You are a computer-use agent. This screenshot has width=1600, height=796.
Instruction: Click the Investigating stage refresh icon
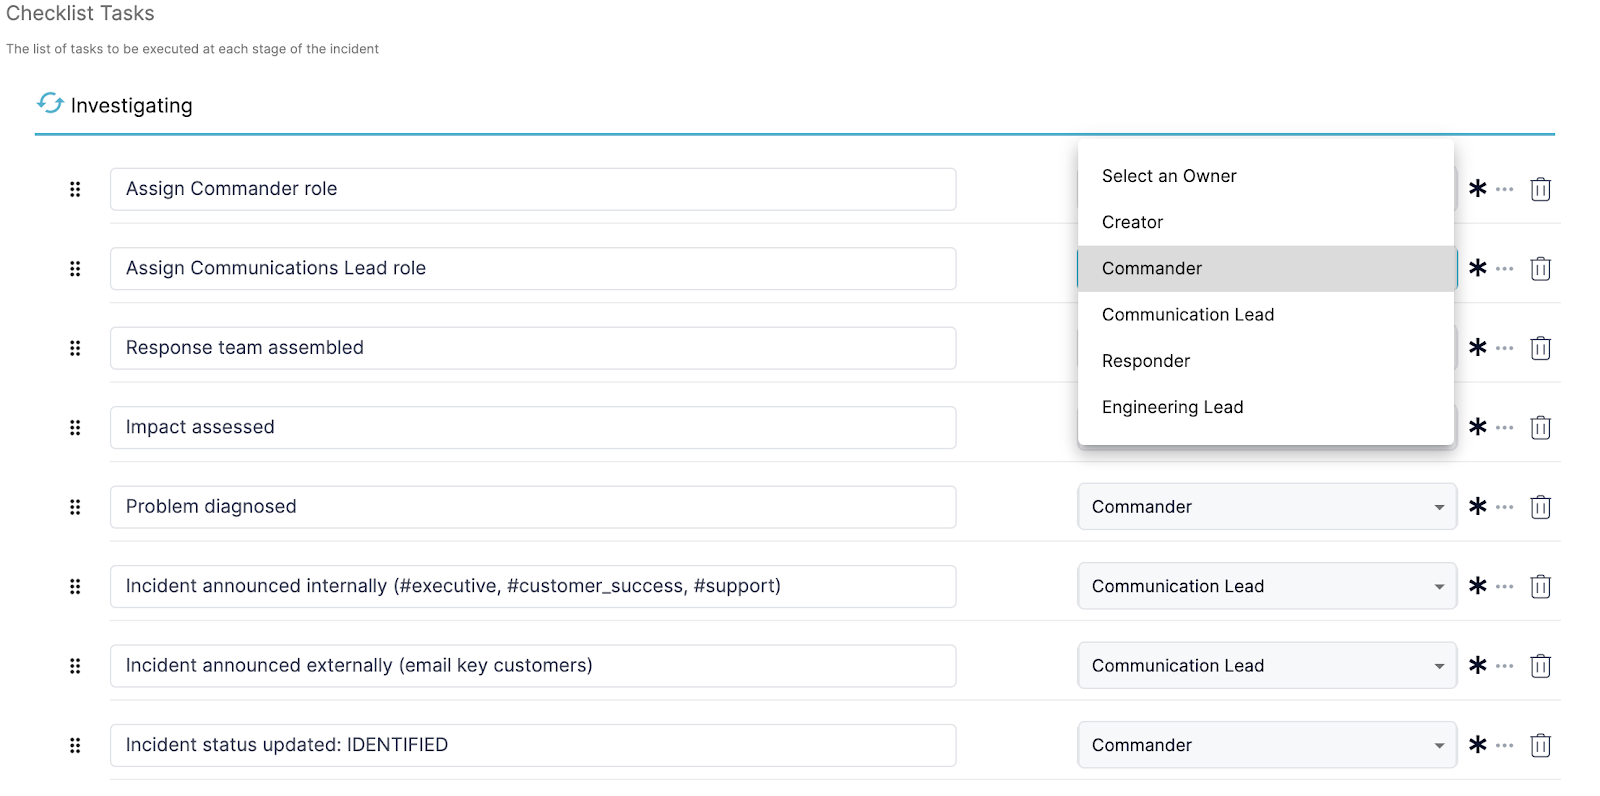point(50,103)
